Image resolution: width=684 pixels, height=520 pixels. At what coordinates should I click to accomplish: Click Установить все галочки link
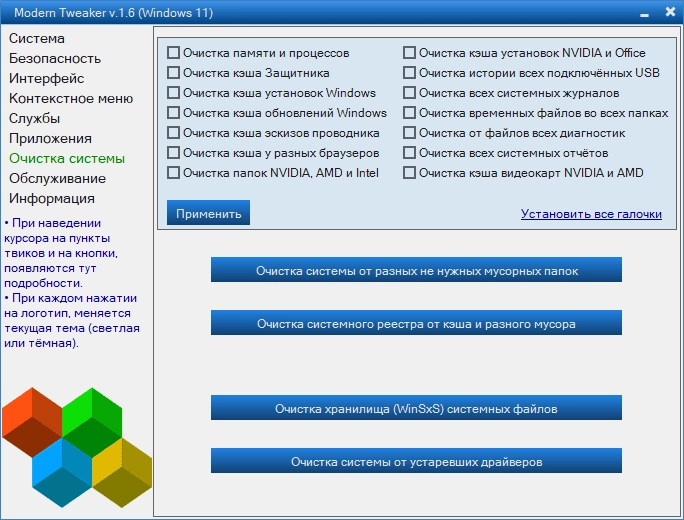pyautogui.click(x=591, y=214)
